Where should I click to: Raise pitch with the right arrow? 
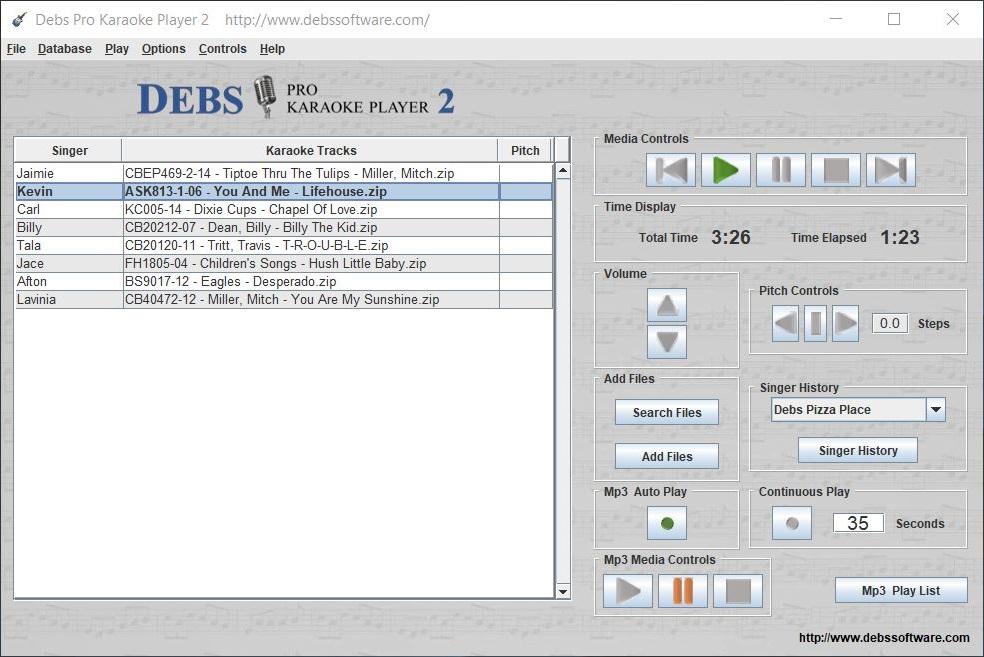point(845,324)
